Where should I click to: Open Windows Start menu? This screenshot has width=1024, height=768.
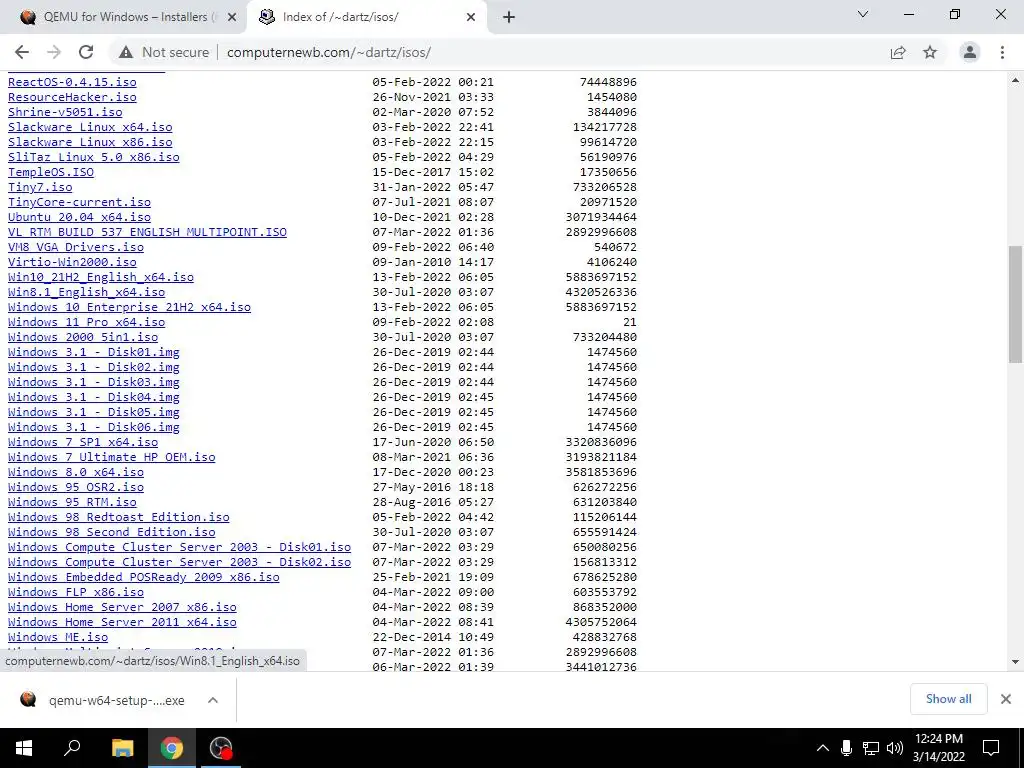tap(23, 748)
